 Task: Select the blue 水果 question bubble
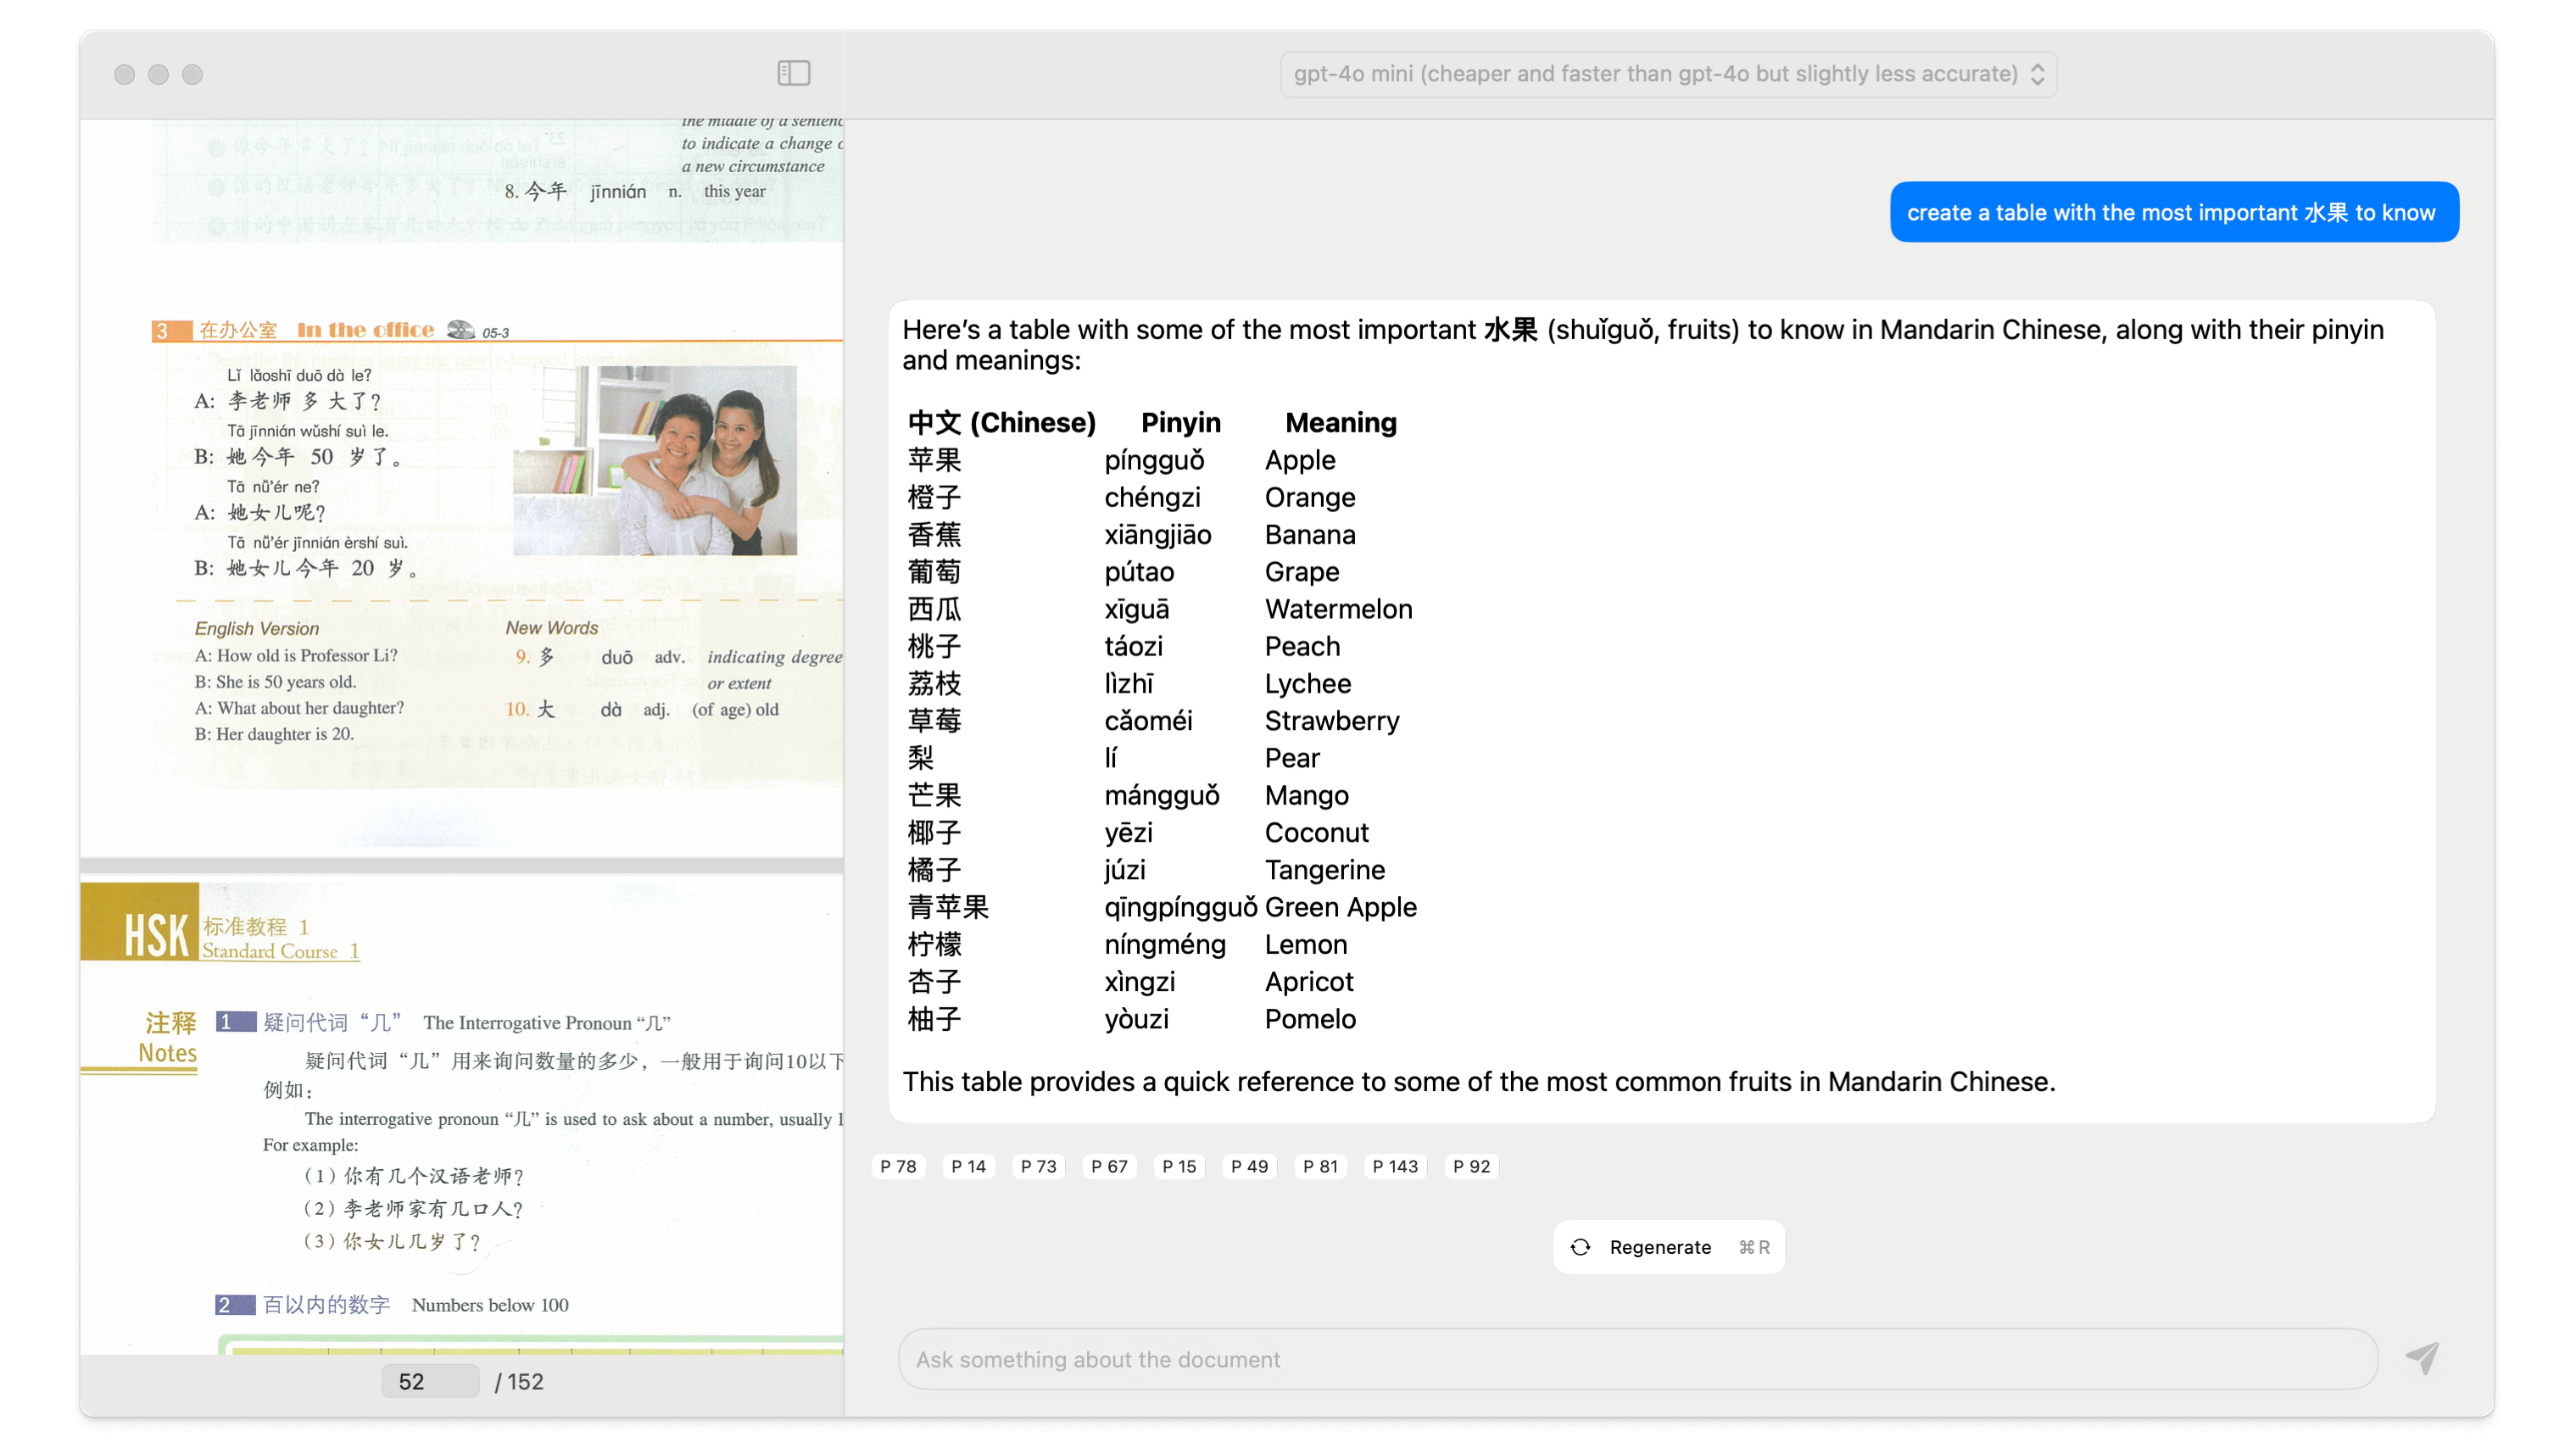(2172, 211)
